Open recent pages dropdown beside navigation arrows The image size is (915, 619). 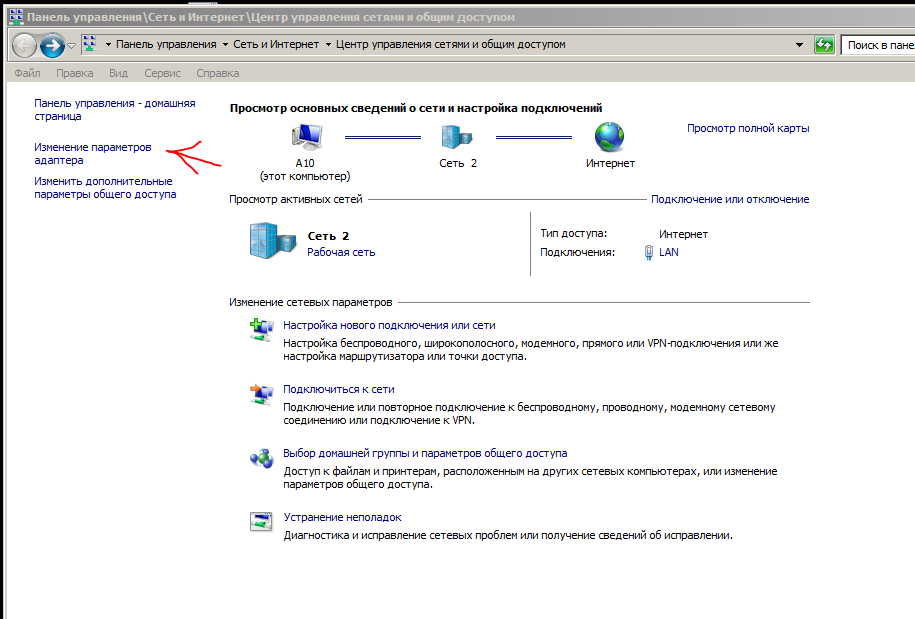point(71,46)
